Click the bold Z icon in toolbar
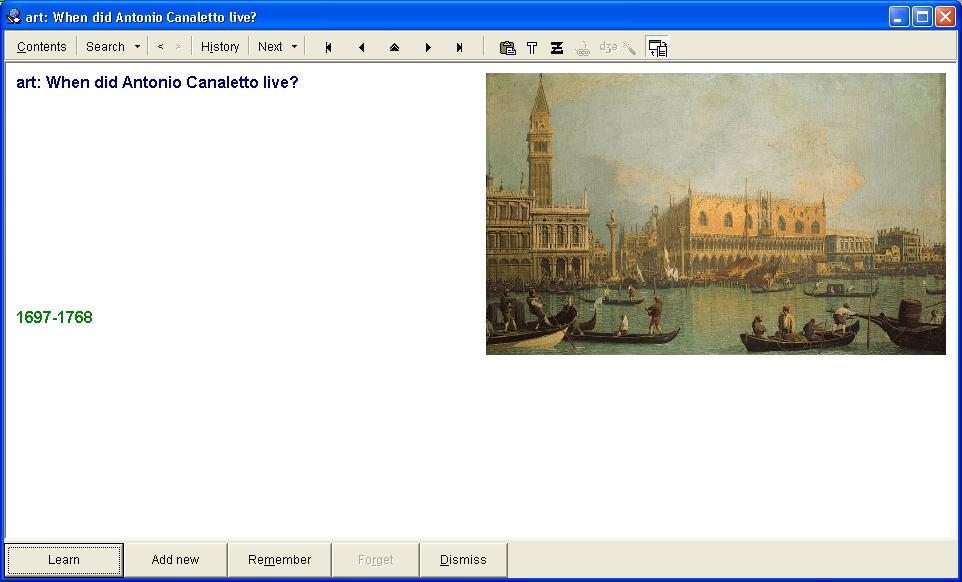Viewport: 962px width, 582px height. point(557,47)
